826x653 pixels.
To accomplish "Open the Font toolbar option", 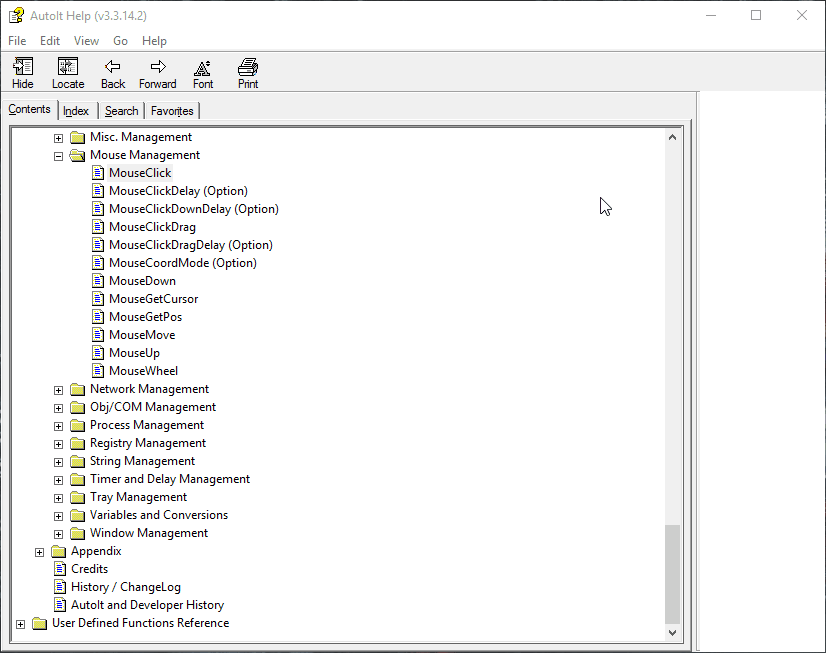I will (203, 68).
